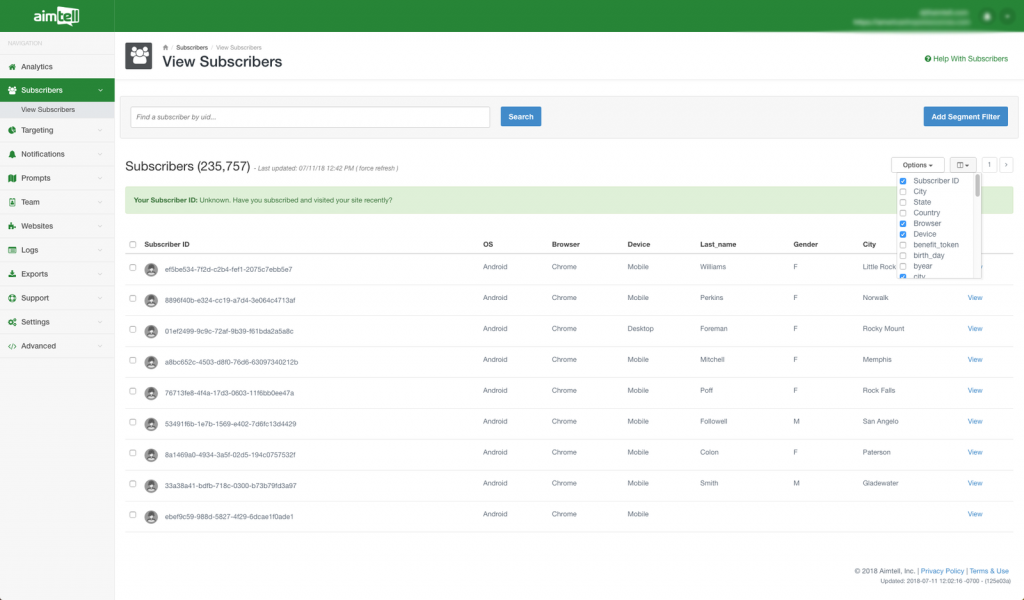The width and height of the screenshot is (1024, 600).
Task: Toggle the select-all checkbox in table header
Action: [131, 243]
